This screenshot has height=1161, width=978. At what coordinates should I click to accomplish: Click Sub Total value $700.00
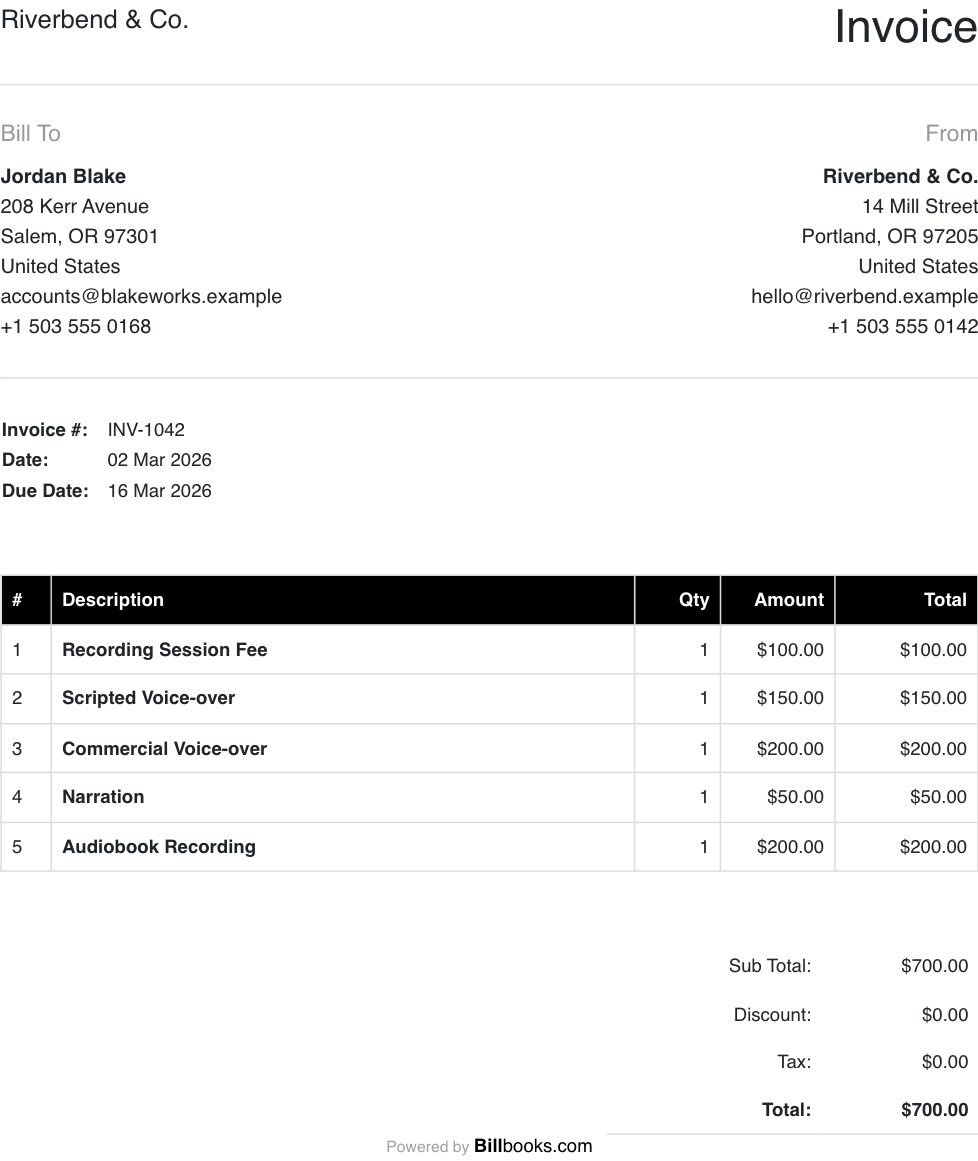(x=934, y=966)
